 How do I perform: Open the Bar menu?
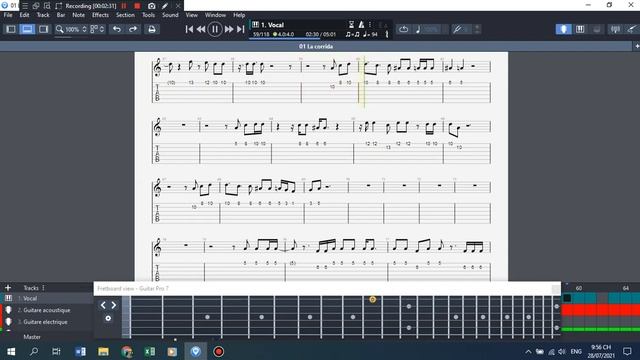pyautogui.click(x=61, y=15)
